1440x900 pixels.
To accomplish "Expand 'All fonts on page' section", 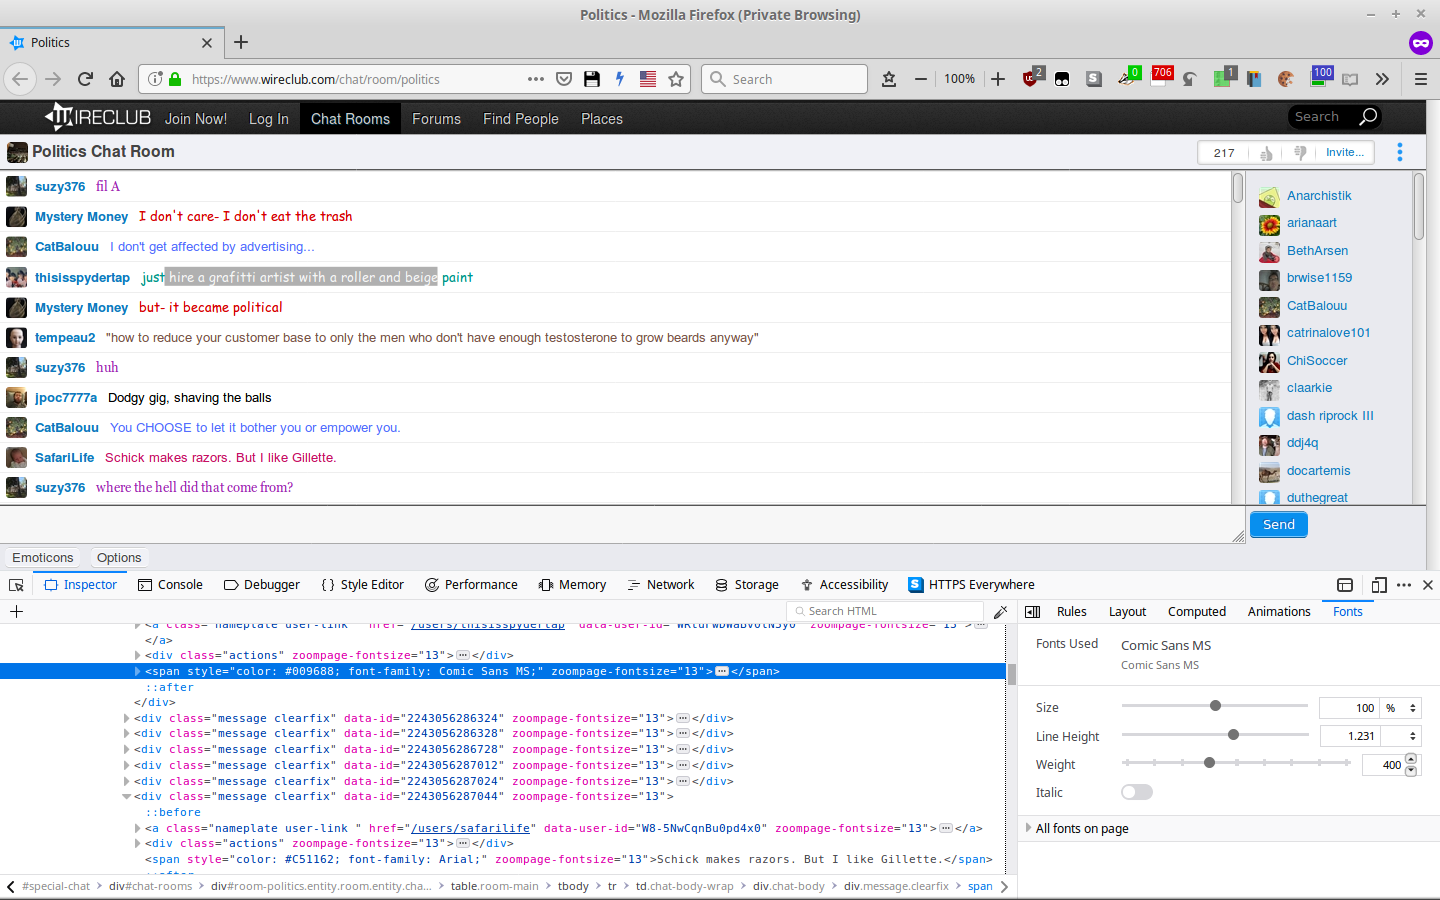I will (x=1028, y=828).
